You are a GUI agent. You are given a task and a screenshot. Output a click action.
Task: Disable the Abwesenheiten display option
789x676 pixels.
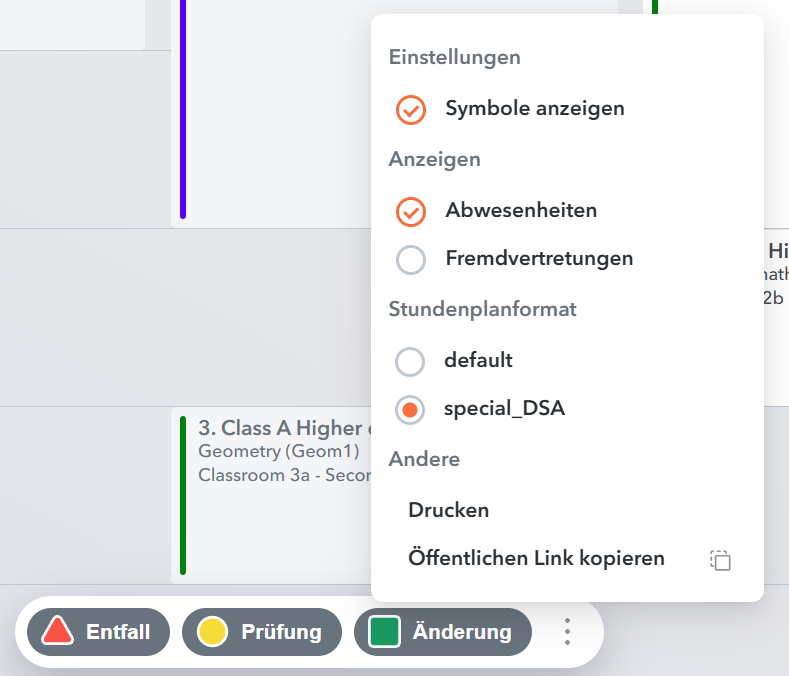(x=411, y=212)
